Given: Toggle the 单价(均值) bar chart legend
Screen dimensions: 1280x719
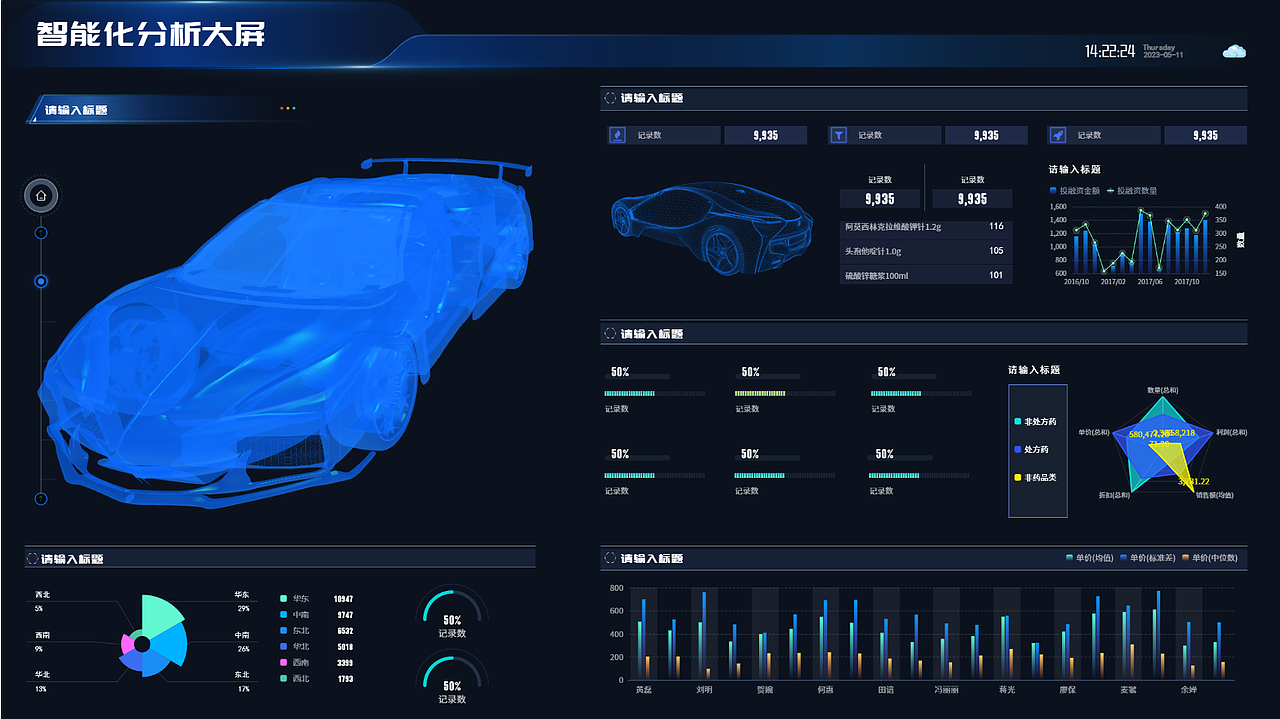Looking at the screenshot, I should pos(1090,558).
